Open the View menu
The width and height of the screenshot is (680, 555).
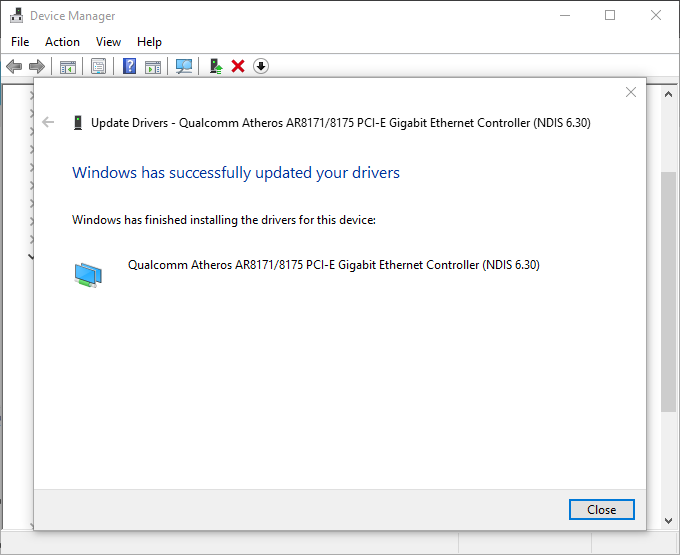pyautogui.click(x=108, y=42)
